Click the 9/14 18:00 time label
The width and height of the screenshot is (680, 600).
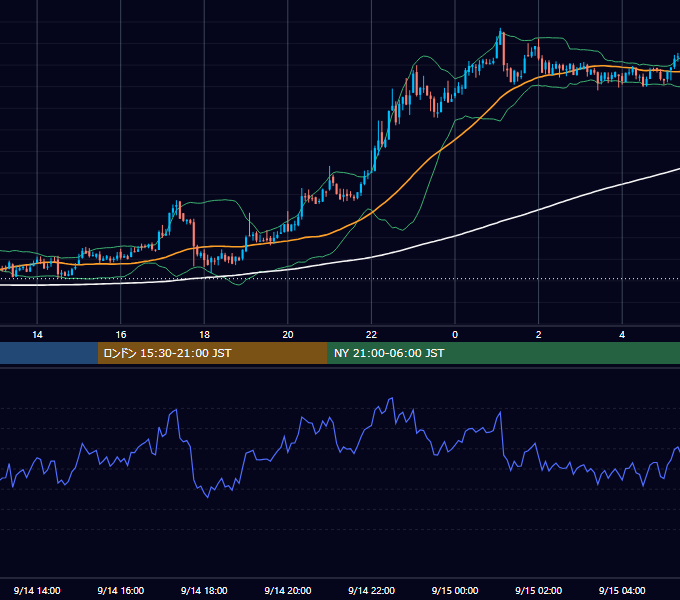pos(204,590)
